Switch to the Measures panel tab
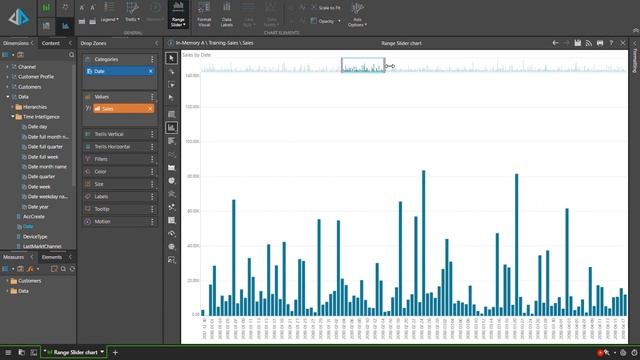This screenshot has height=360, width=640. (x=13, y=257)
